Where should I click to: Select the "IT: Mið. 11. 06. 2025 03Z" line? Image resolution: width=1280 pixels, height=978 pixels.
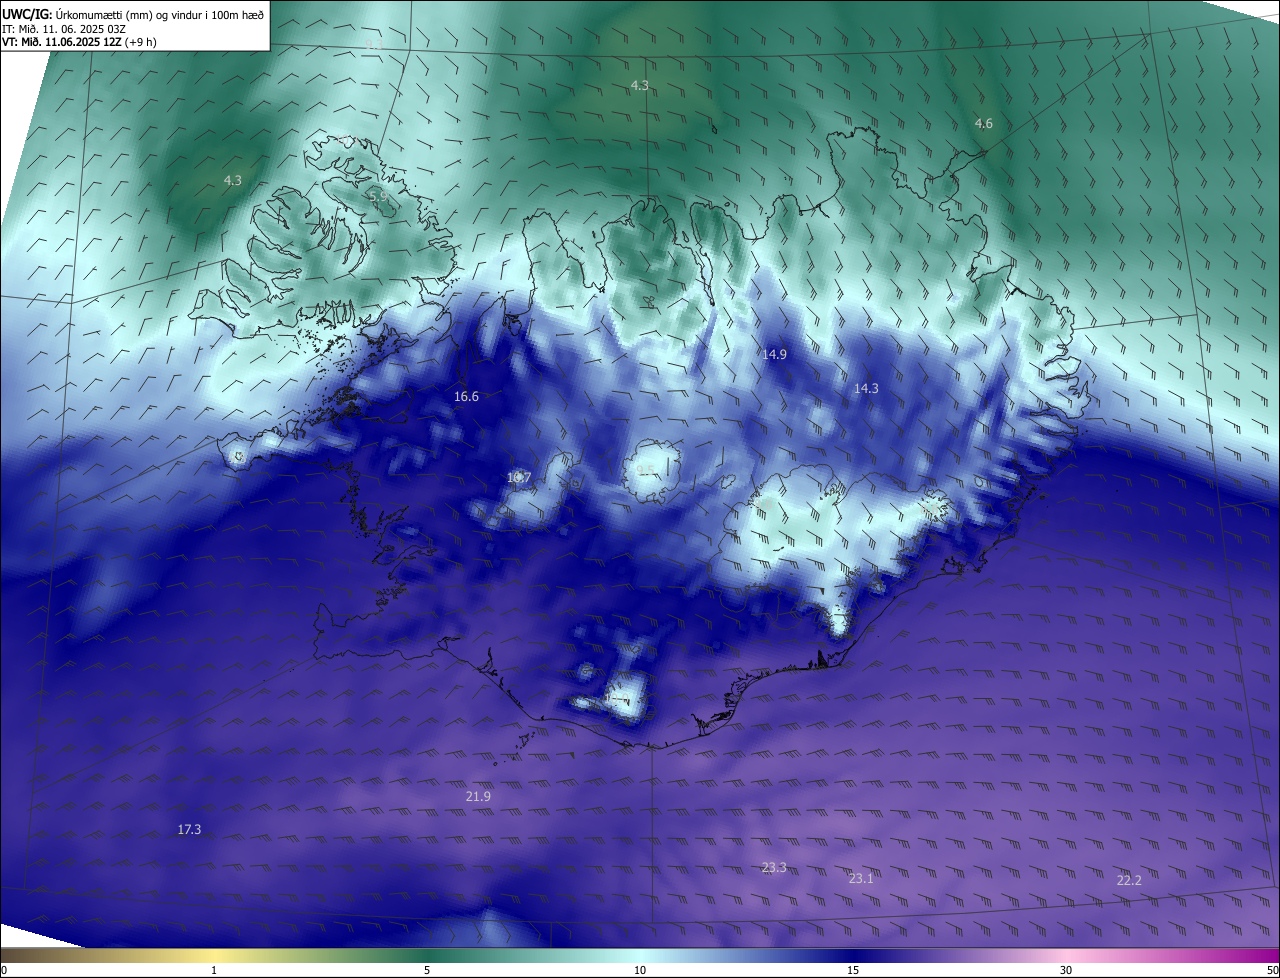[64, 29]
